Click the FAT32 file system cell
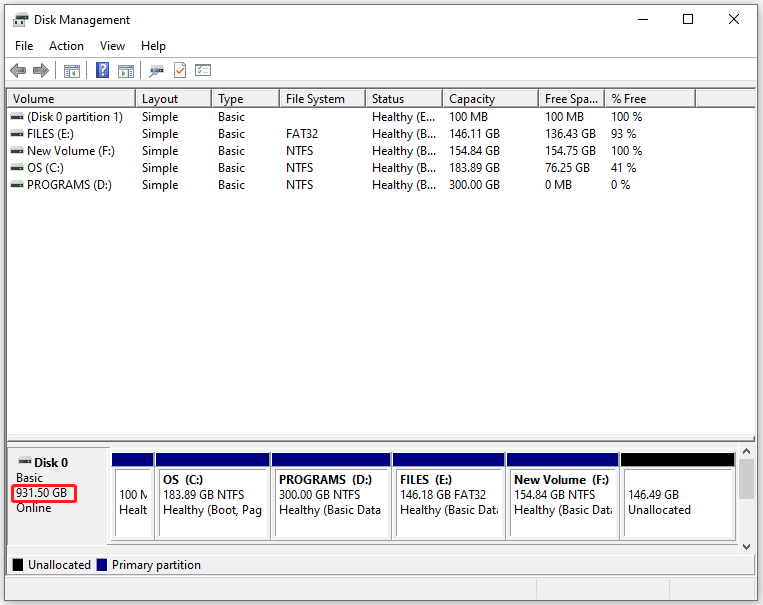This screenshot has width=763, height=605. click(302, 134)
